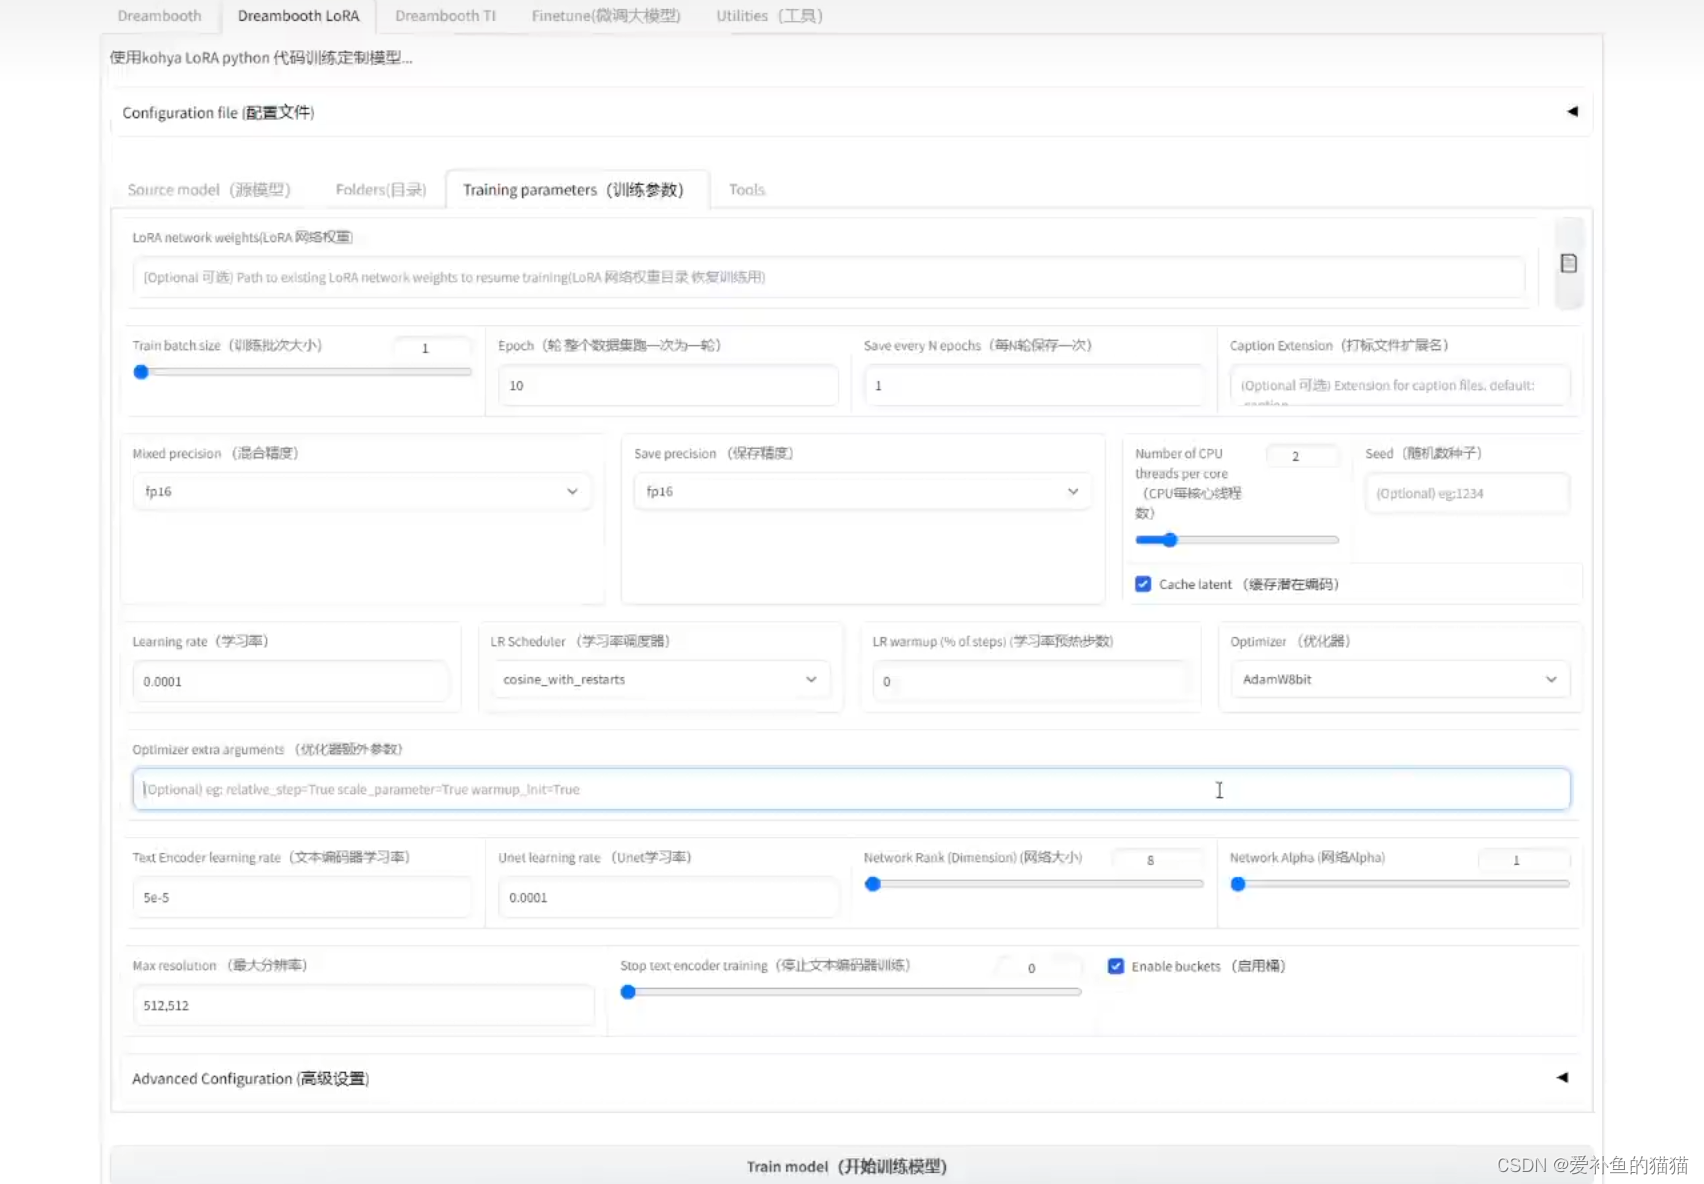Click the Train batch size number box

[x=431, y=348]
